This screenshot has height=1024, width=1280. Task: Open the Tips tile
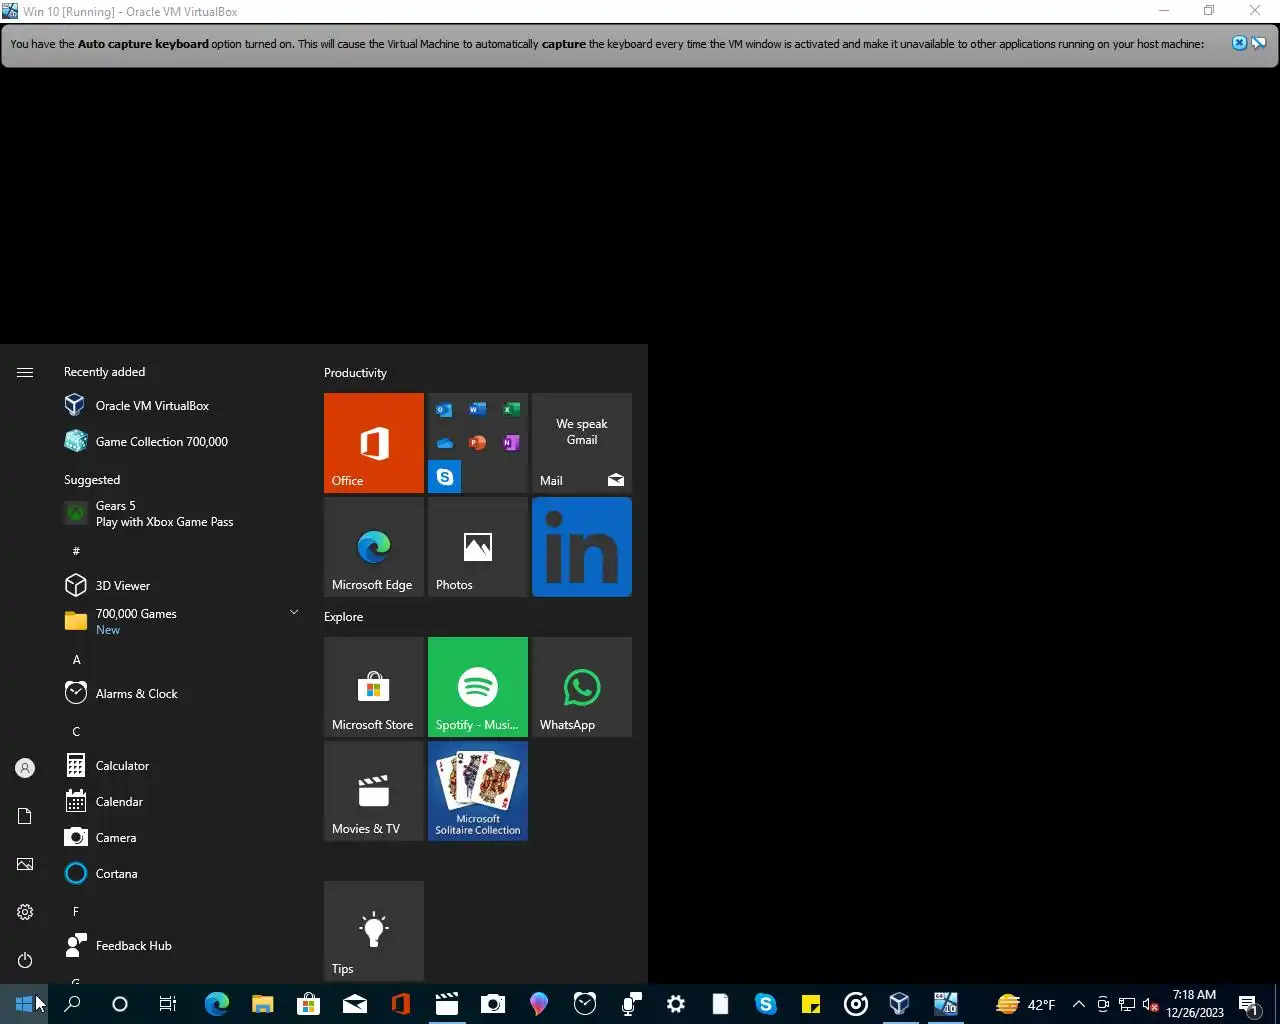(x=374, y=931)
